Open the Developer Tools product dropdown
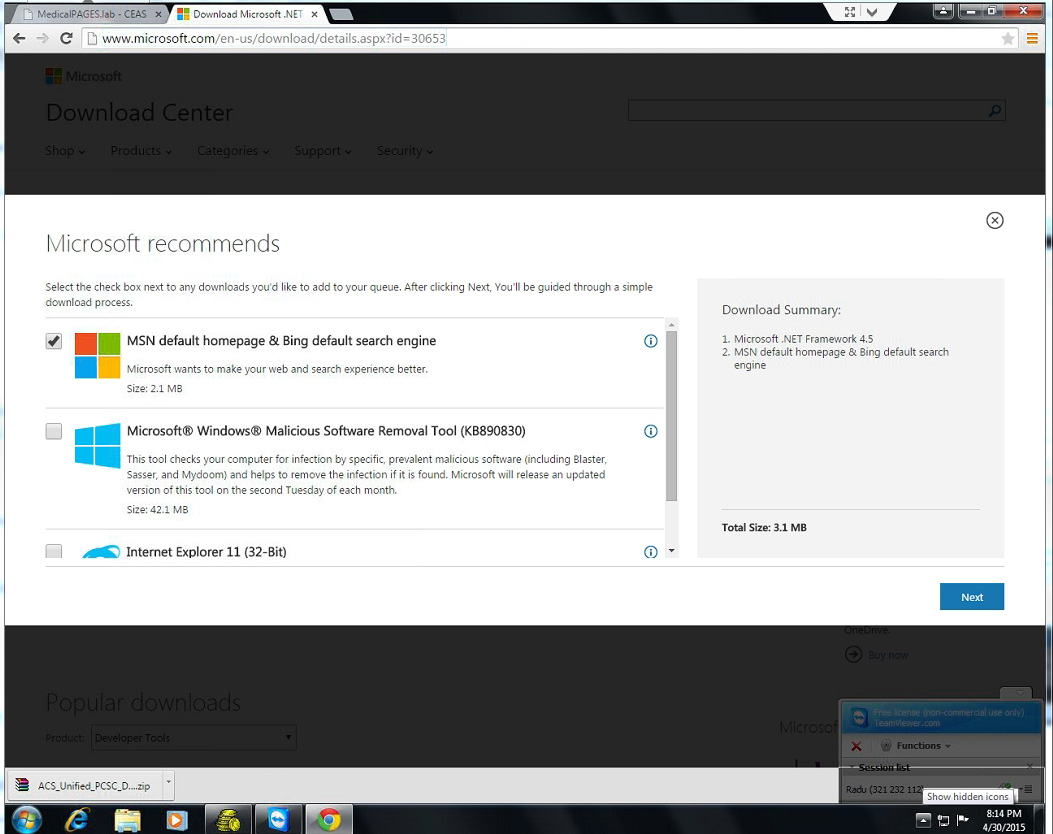The height and width of the screenshot is (834, 1053). 193,737
